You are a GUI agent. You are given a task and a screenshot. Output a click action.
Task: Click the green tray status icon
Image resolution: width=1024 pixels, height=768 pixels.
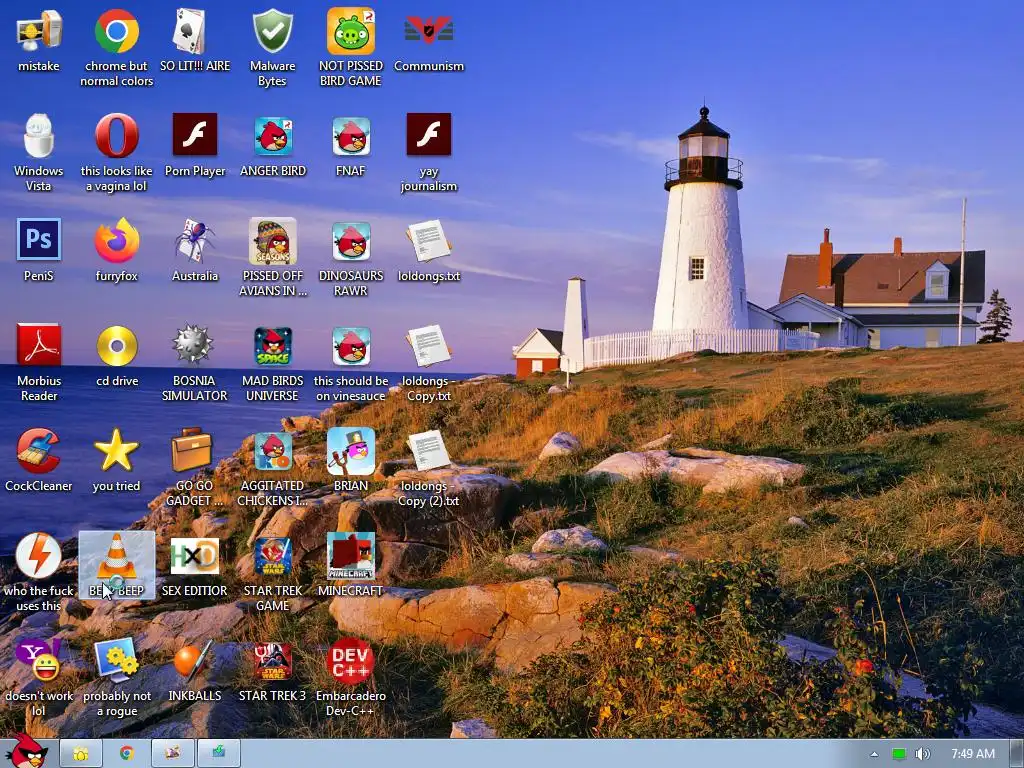[x=899, y=754]
